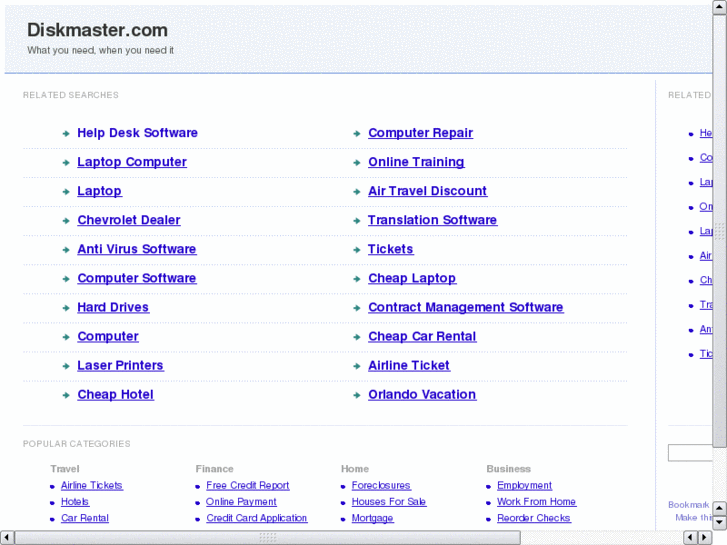Viewport: 727px width, 545px height.
Task: Open Credit Card Application link
Action: pyautogui.click(x=256, y=518)
